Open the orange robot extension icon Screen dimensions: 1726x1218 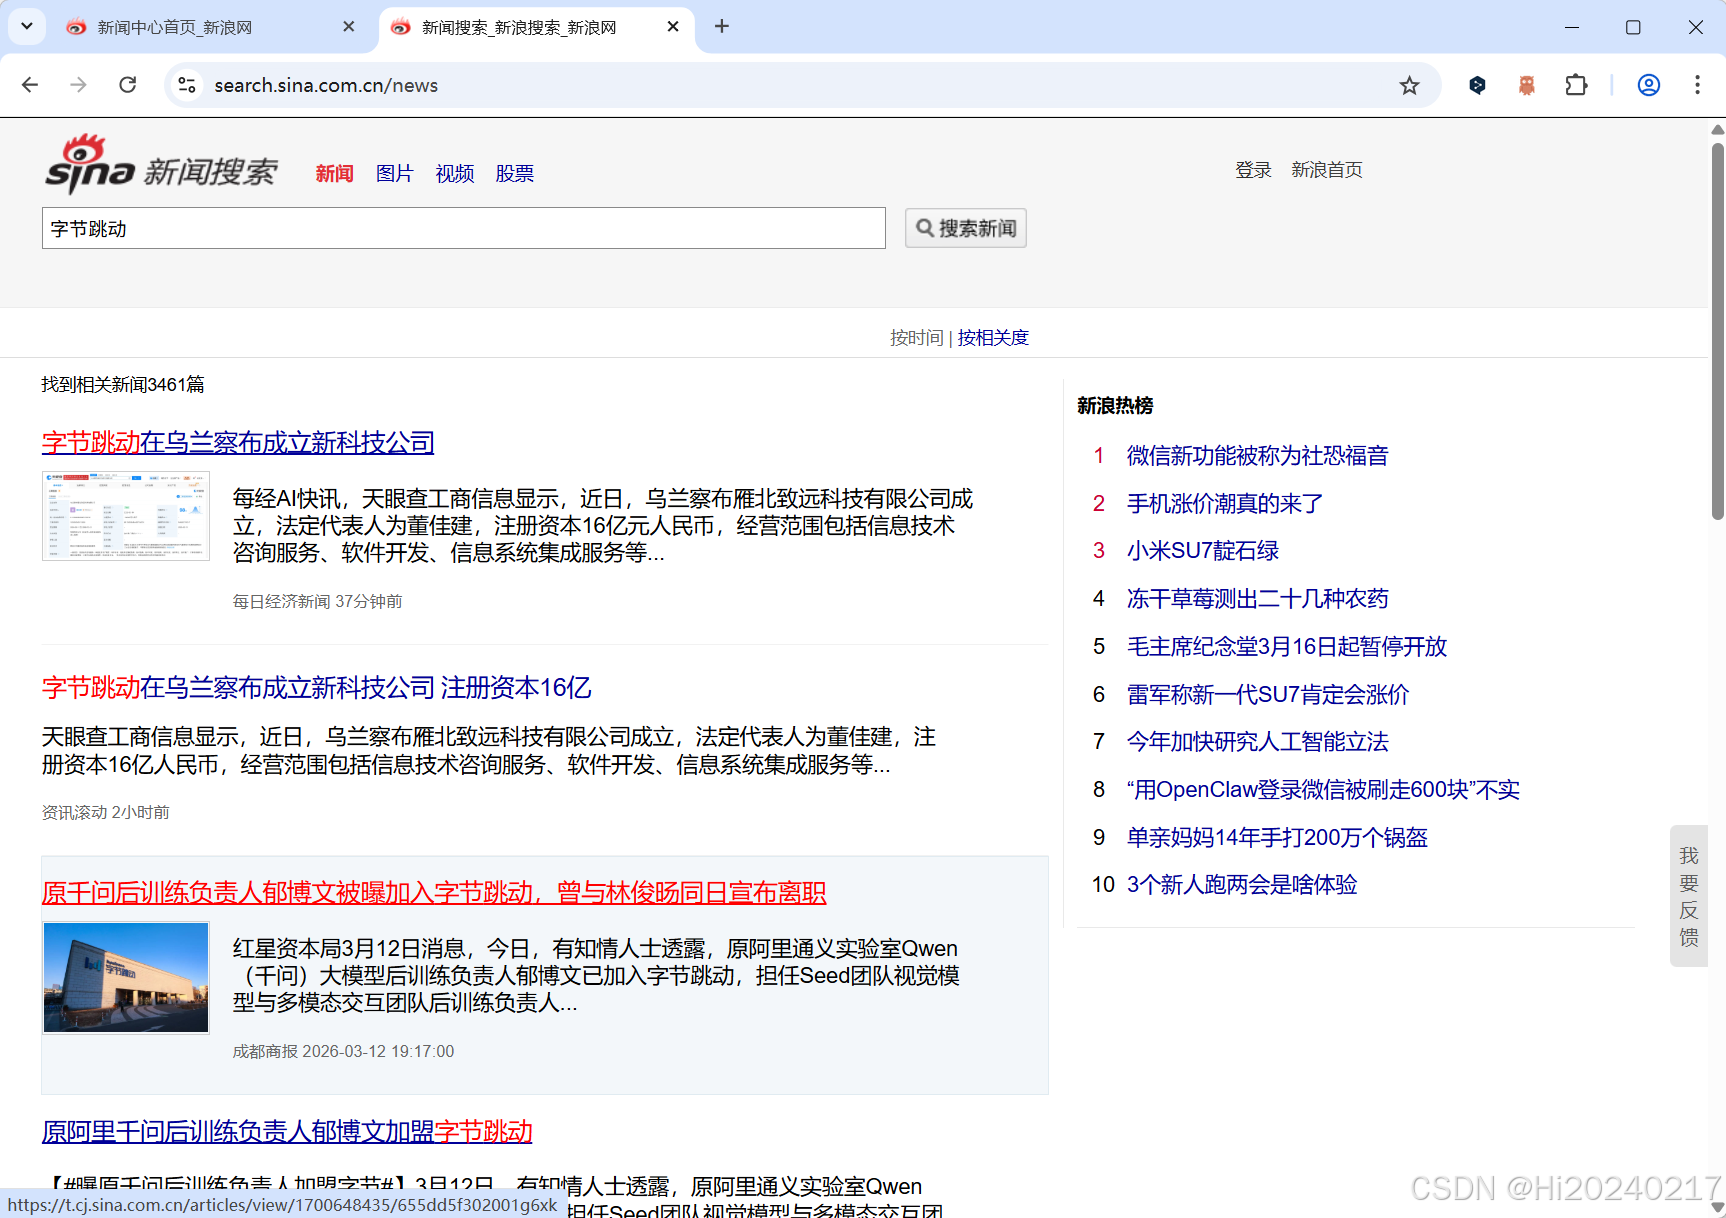1526,85
